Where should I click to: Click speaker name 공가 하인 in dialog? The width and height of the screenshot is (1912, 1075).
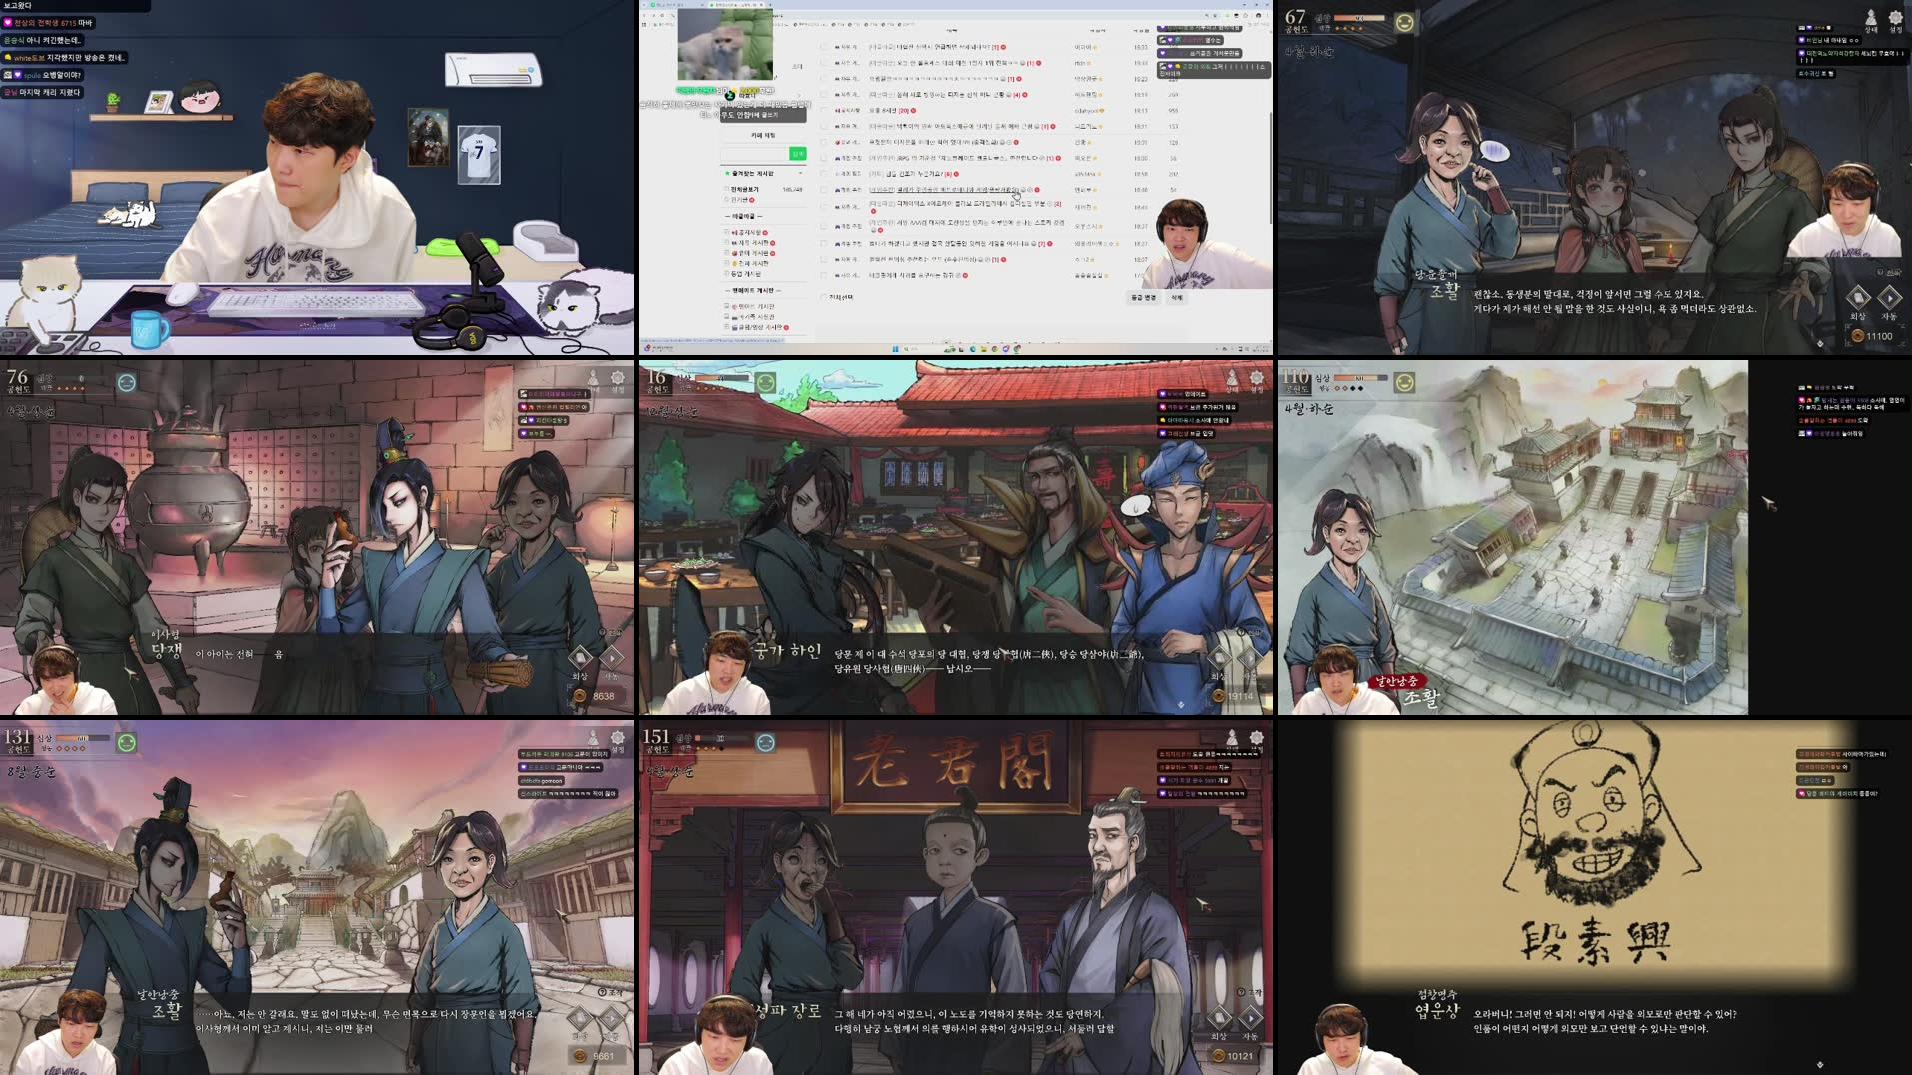click(x=787, y=651)
